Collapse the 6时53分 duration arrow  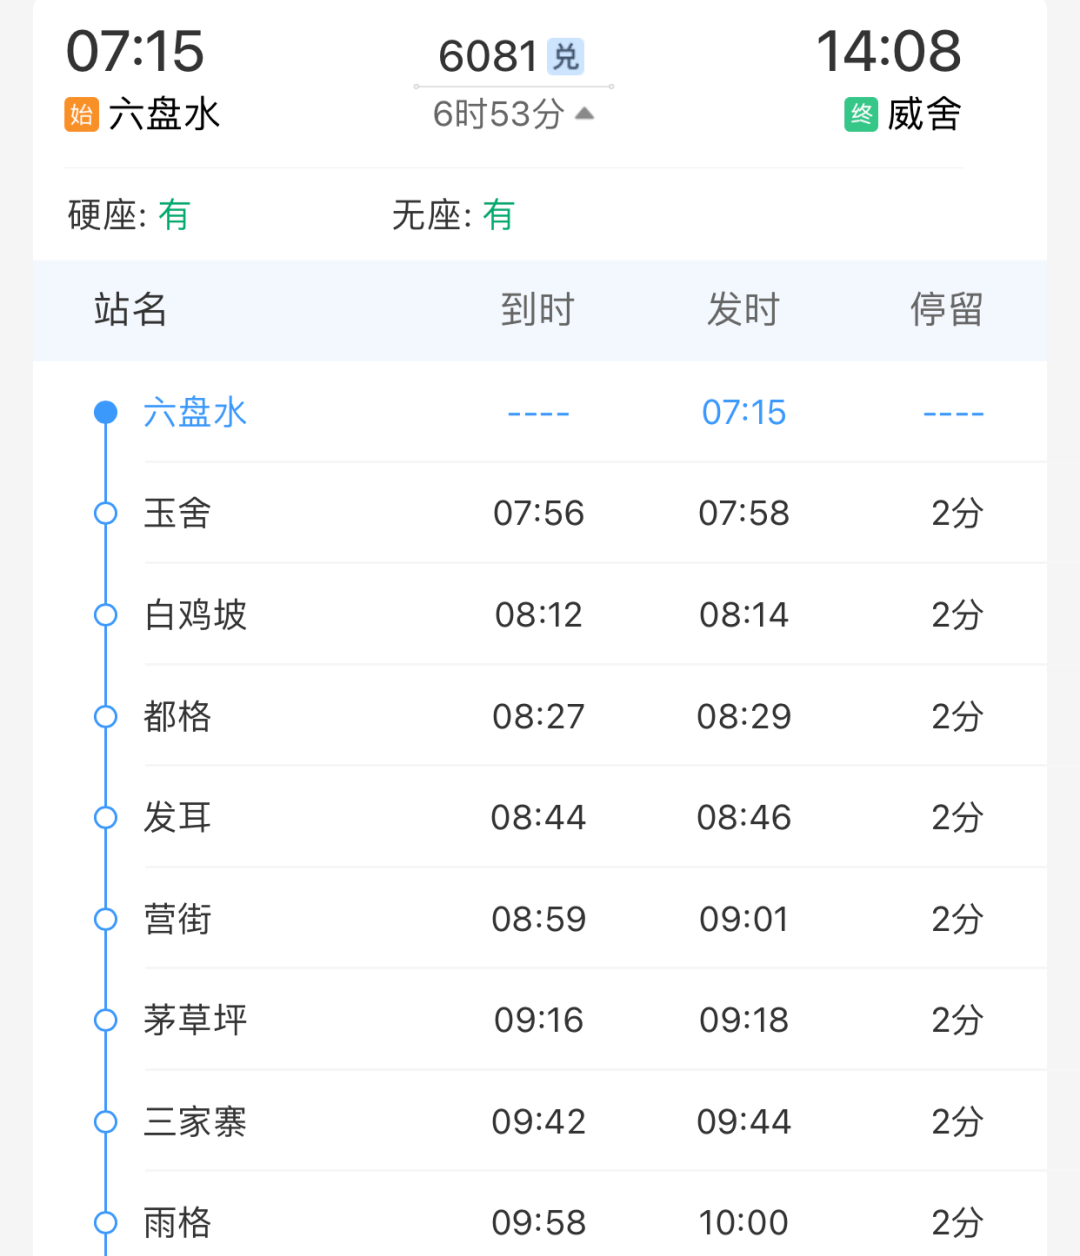[x=585, y=114]
